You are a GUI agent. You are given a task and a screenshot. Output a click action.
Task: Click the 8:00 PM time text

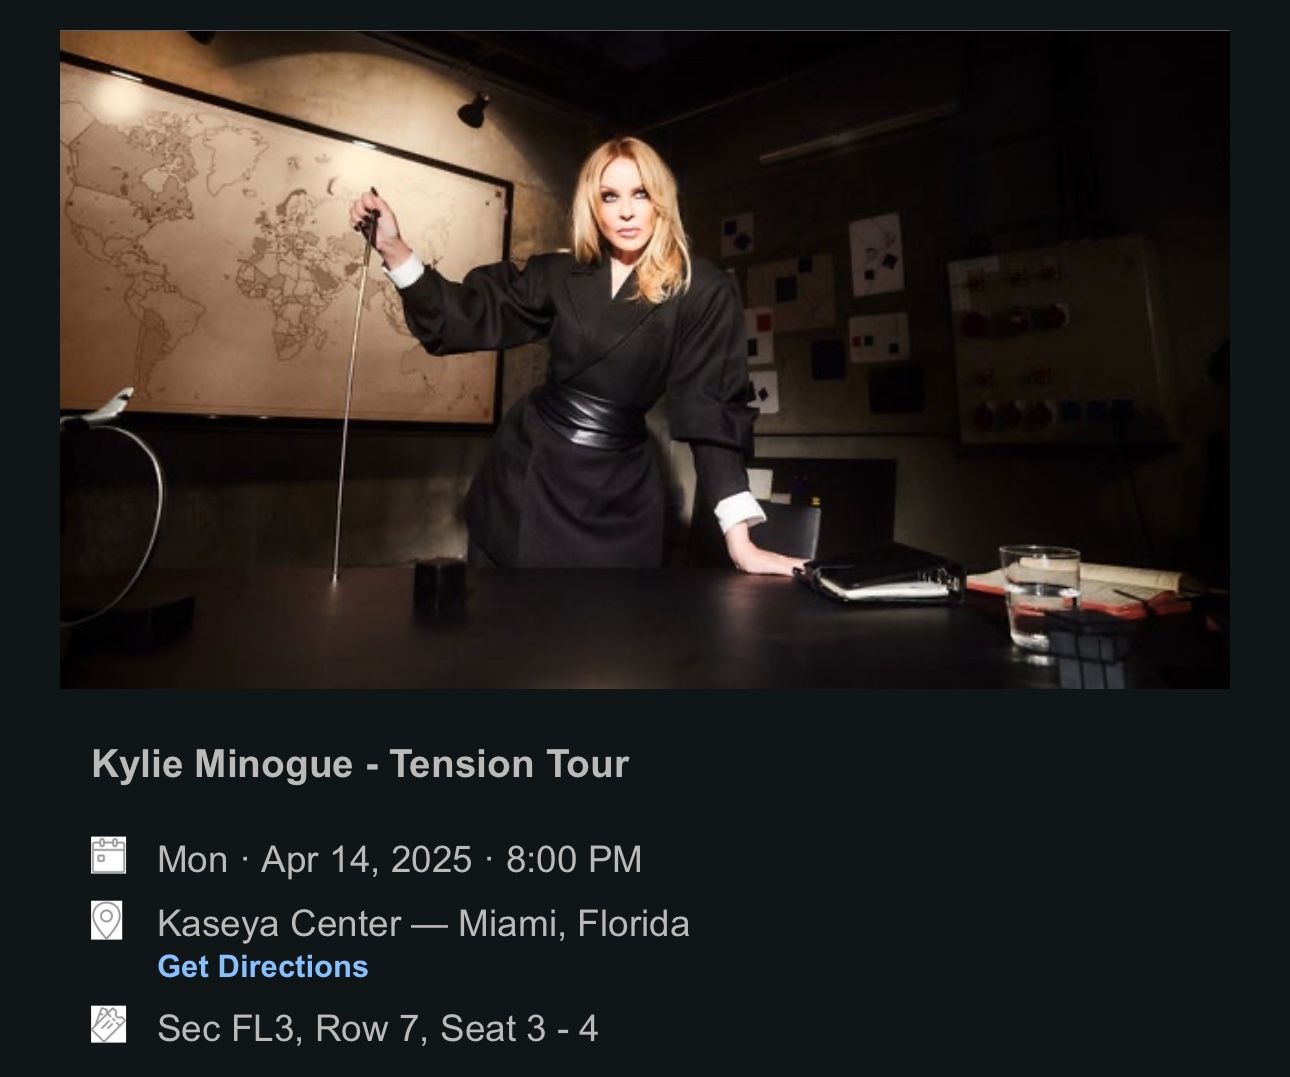(x=574, y=860)
